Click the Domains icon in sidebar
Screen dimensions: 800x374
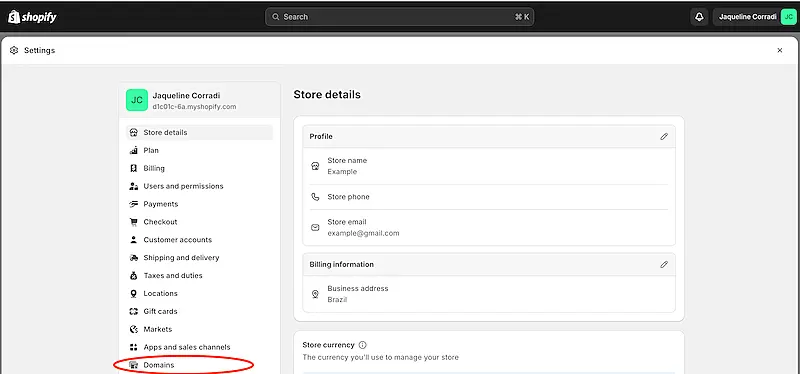click(134, 365)
